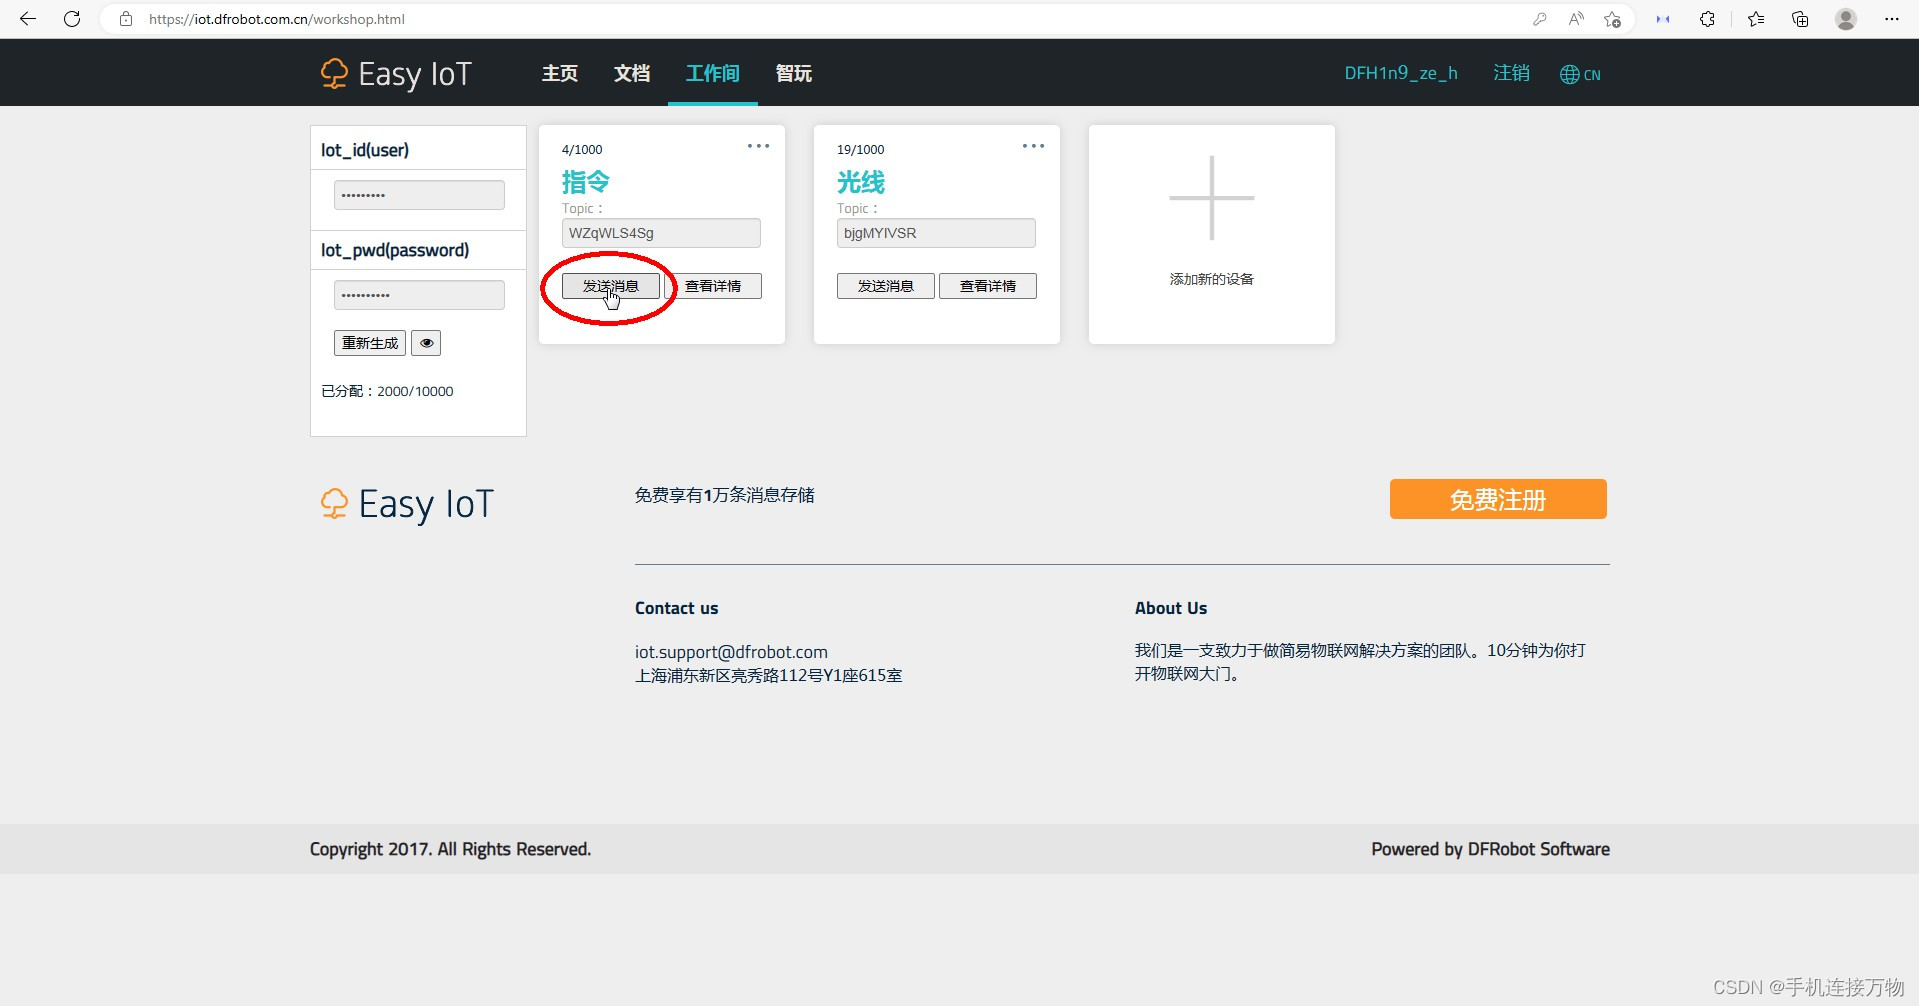Open more options for 指令 device

(x=758, y=146)
